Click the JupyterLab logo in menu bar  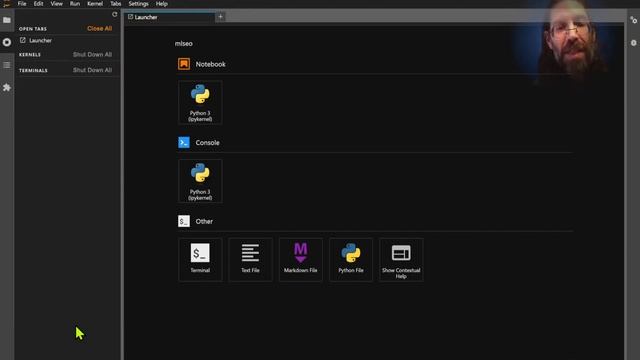pyautogui.click(x=6, y=4)
